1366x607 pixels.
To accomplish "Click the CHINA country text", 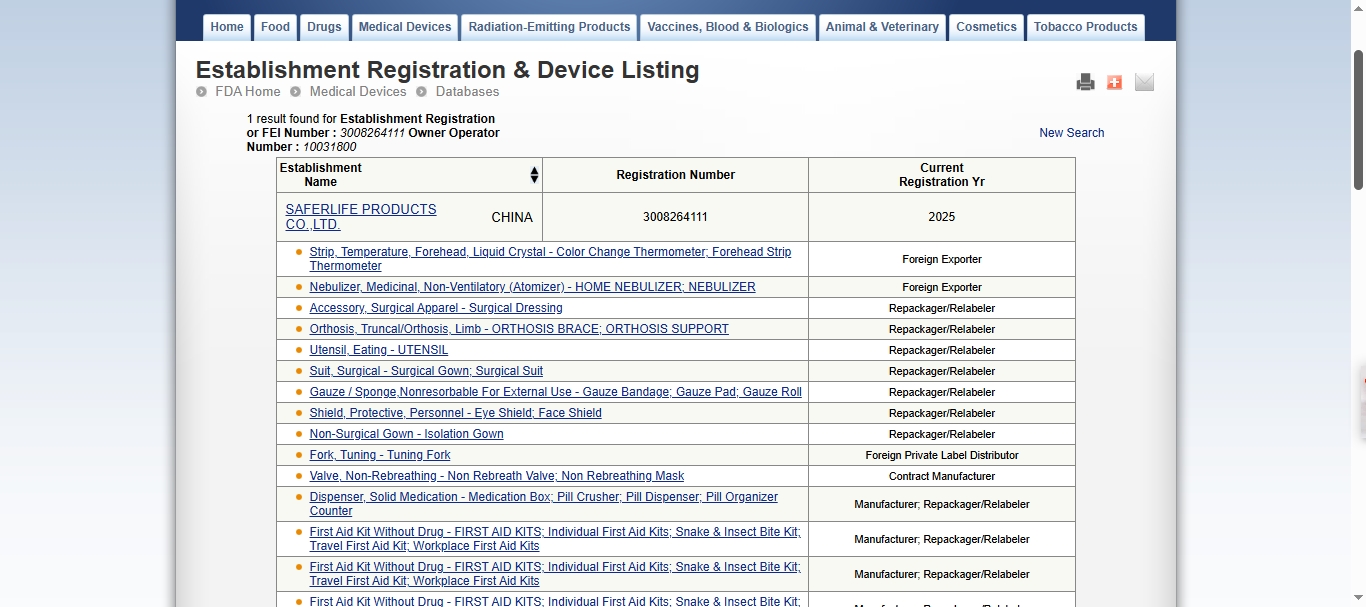I will tap(512, 217).
